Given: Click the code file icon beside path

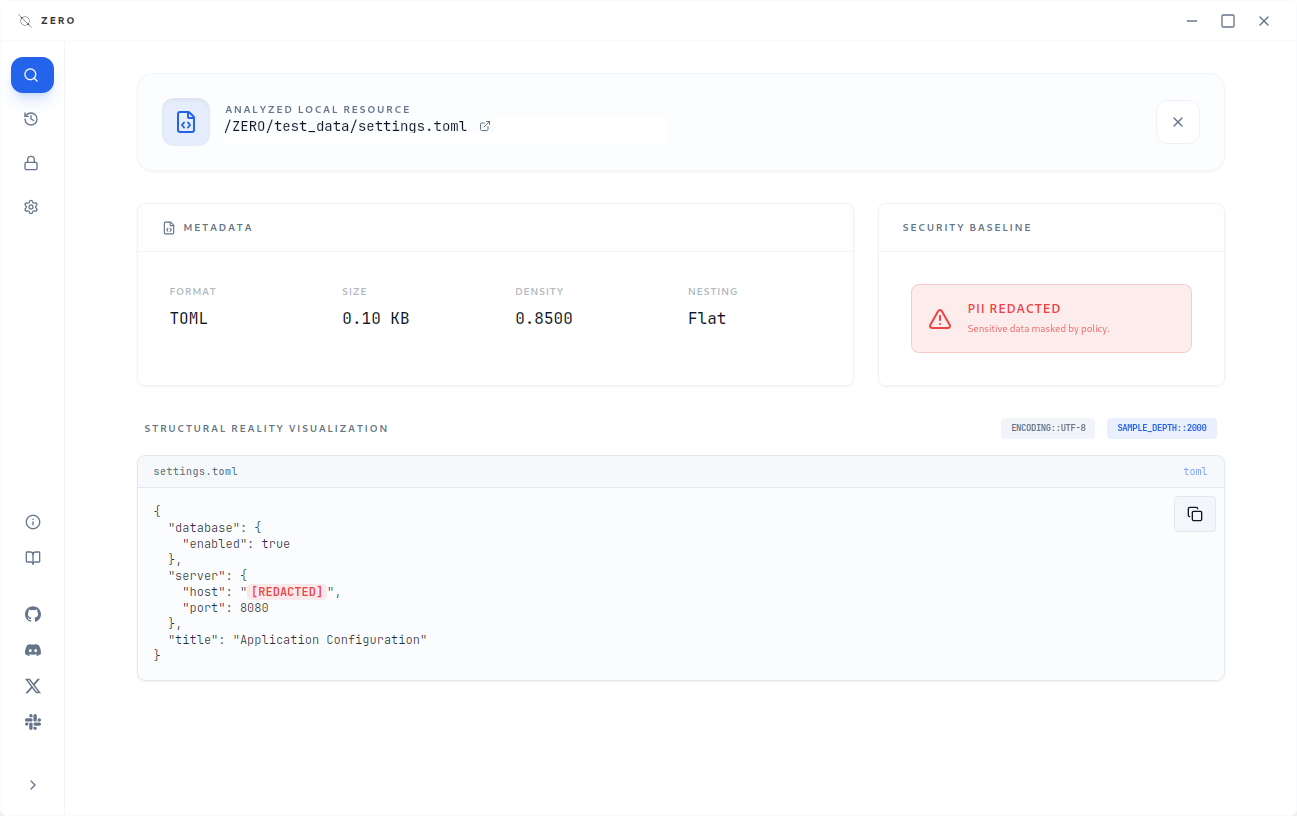Looking at the screenshot, I should coord(186,122).
